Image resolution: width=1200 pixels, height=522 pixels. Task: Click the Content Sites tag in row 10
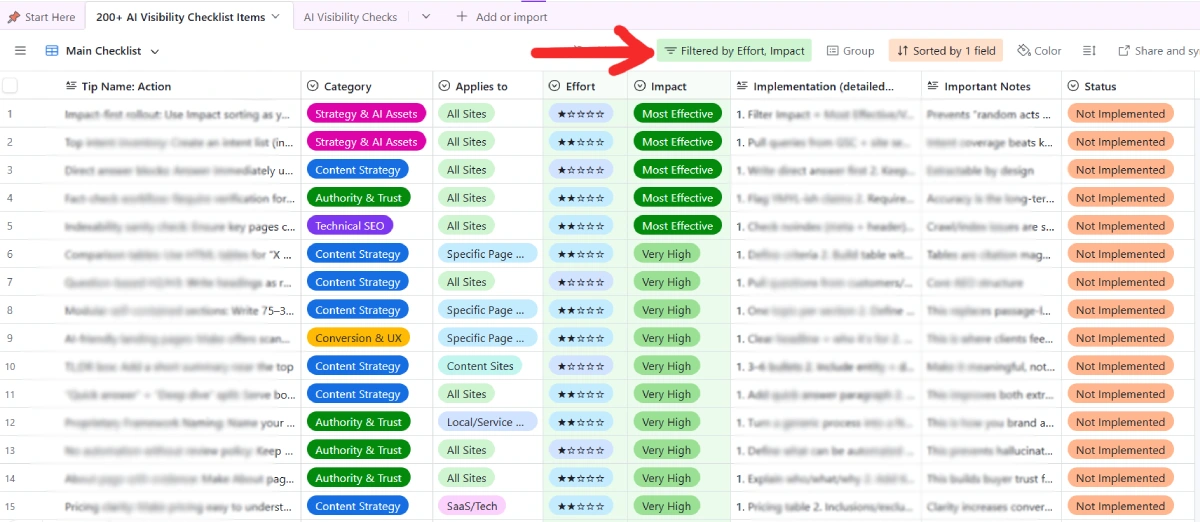coord(480,366)
